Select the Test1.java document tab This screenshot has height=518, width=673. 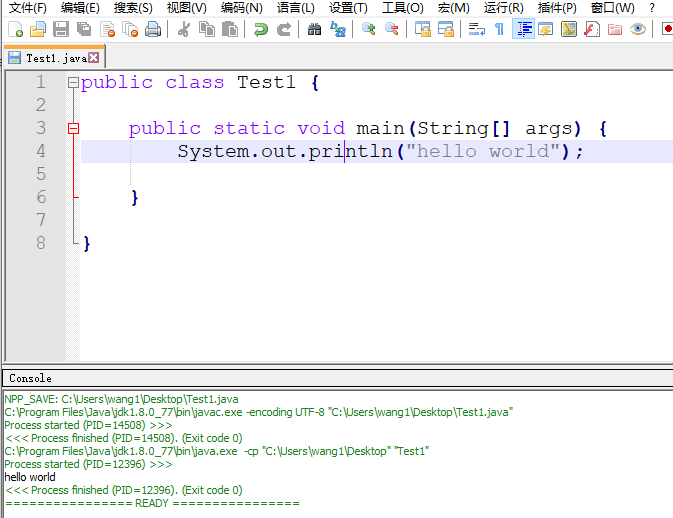(x=50, y=58)
